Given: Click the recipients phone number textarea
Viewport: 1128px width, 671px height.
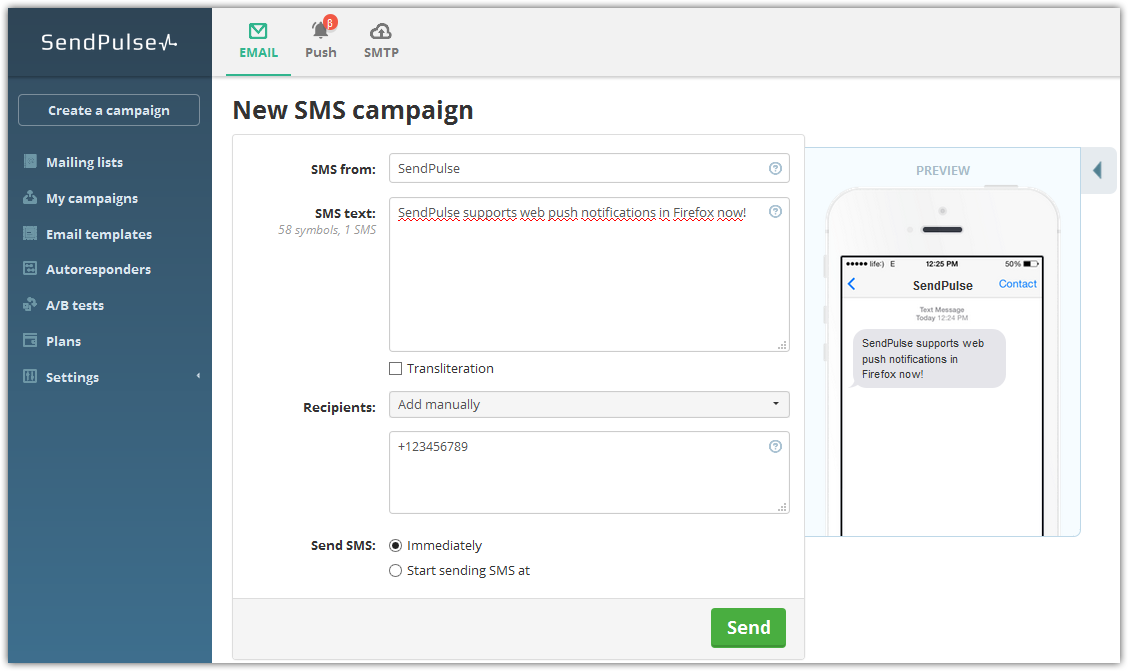Looking at the screenshot, I should 589,473.
